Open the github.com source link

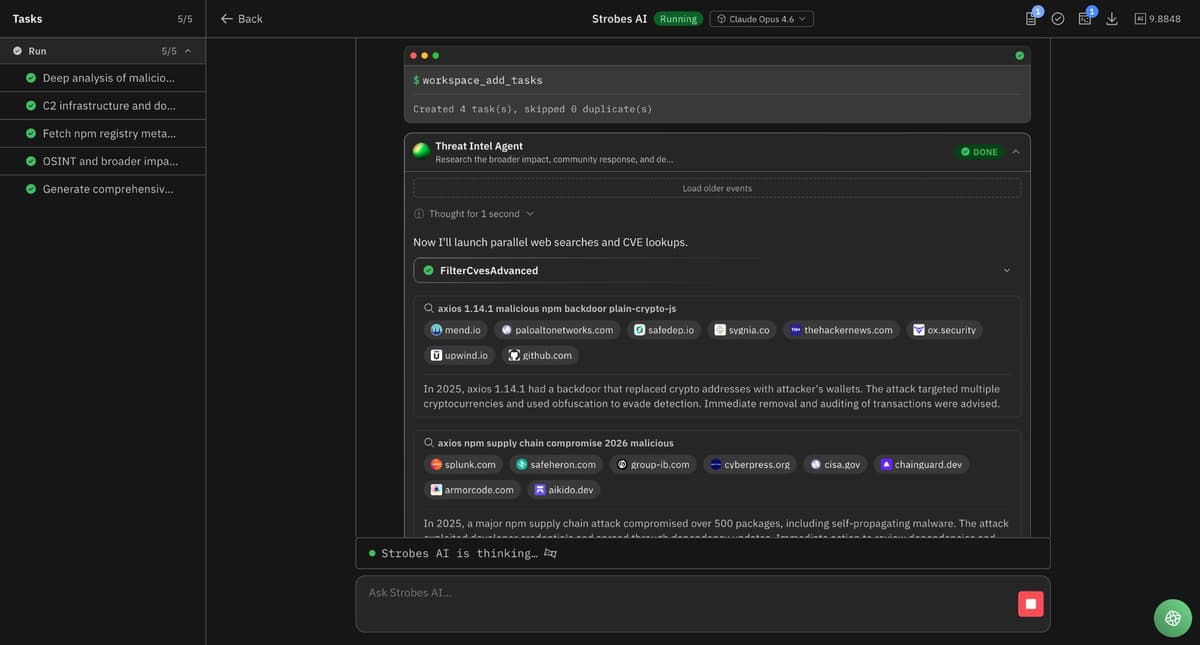(x=540, y=355)
